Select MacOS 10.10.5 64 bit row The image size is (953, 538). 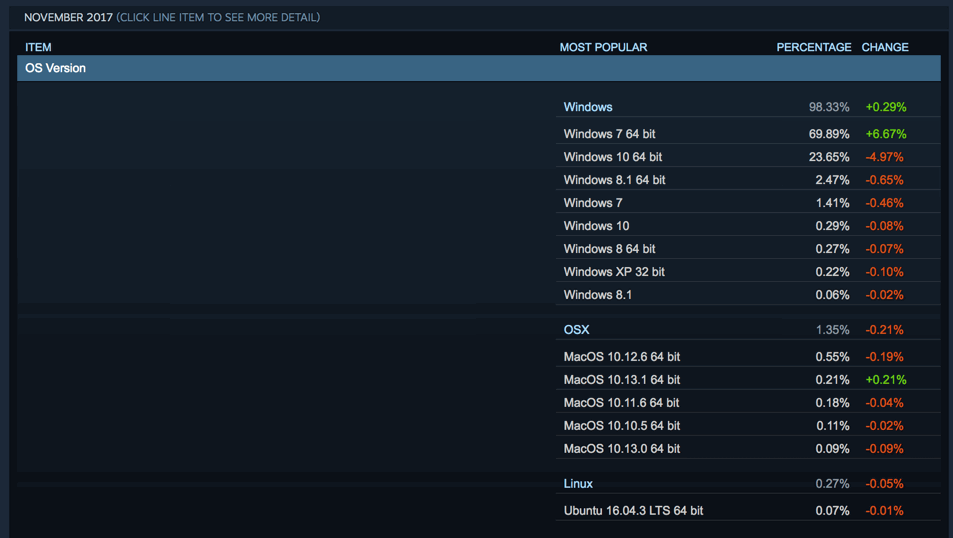click(748, 426)
